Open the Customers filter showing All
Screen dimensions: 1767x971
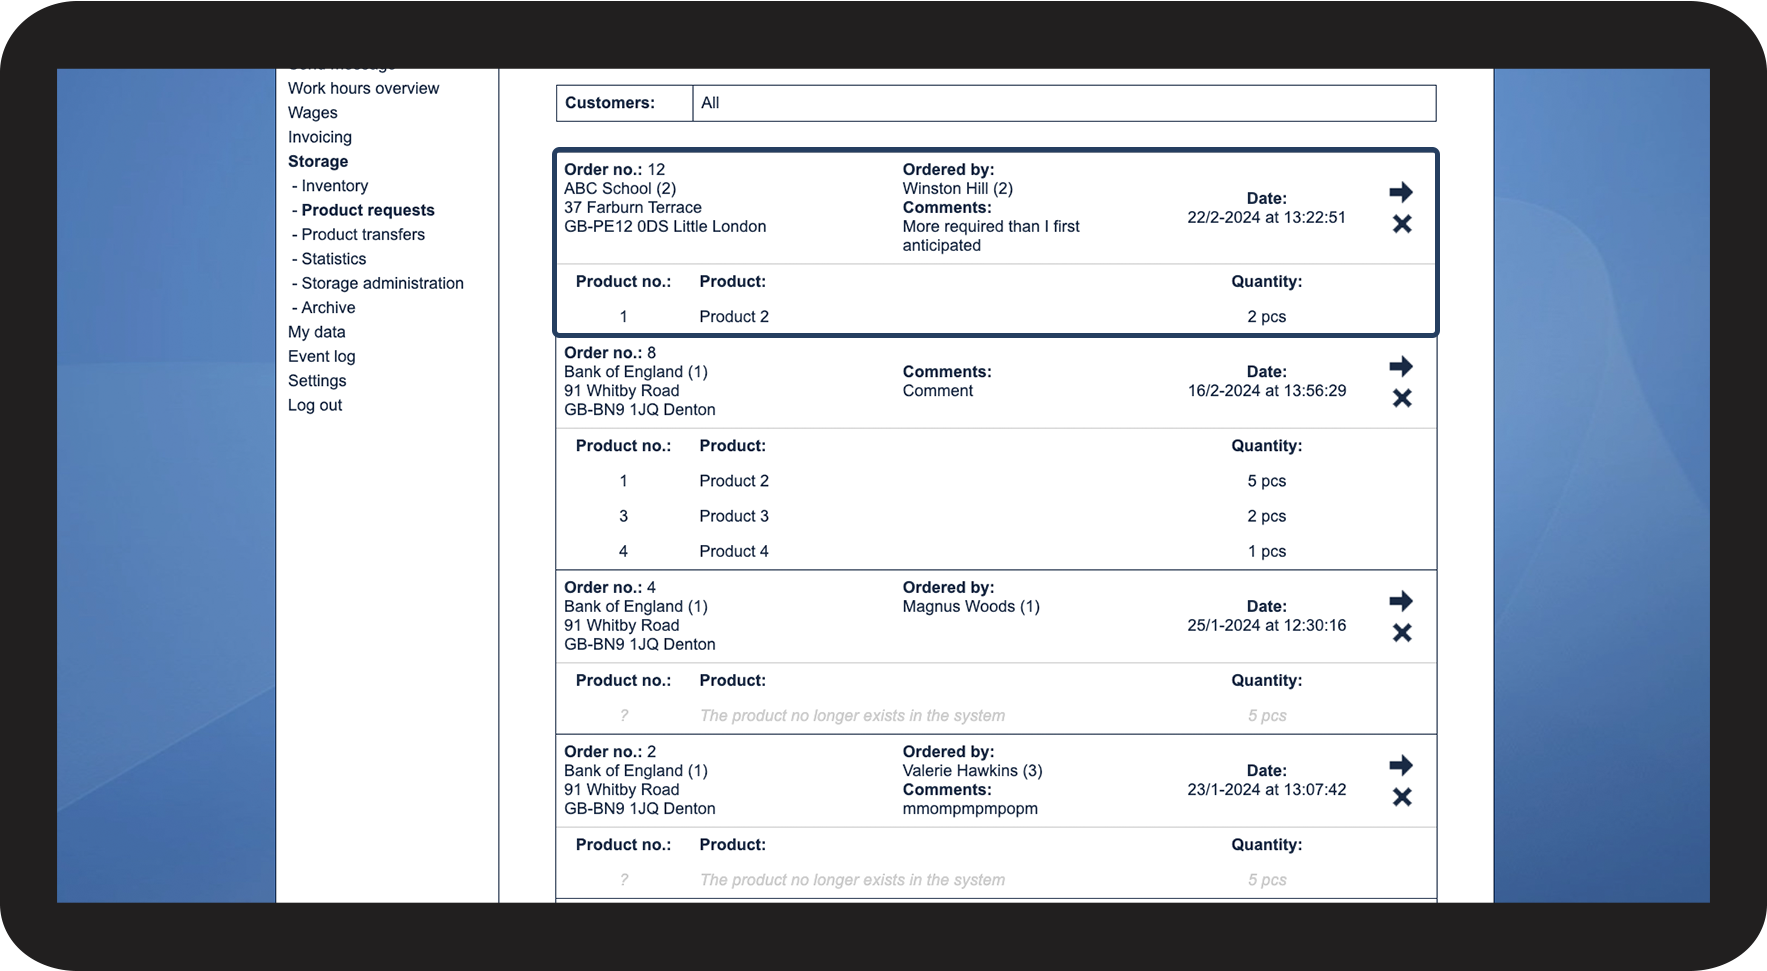(1064, 103)
